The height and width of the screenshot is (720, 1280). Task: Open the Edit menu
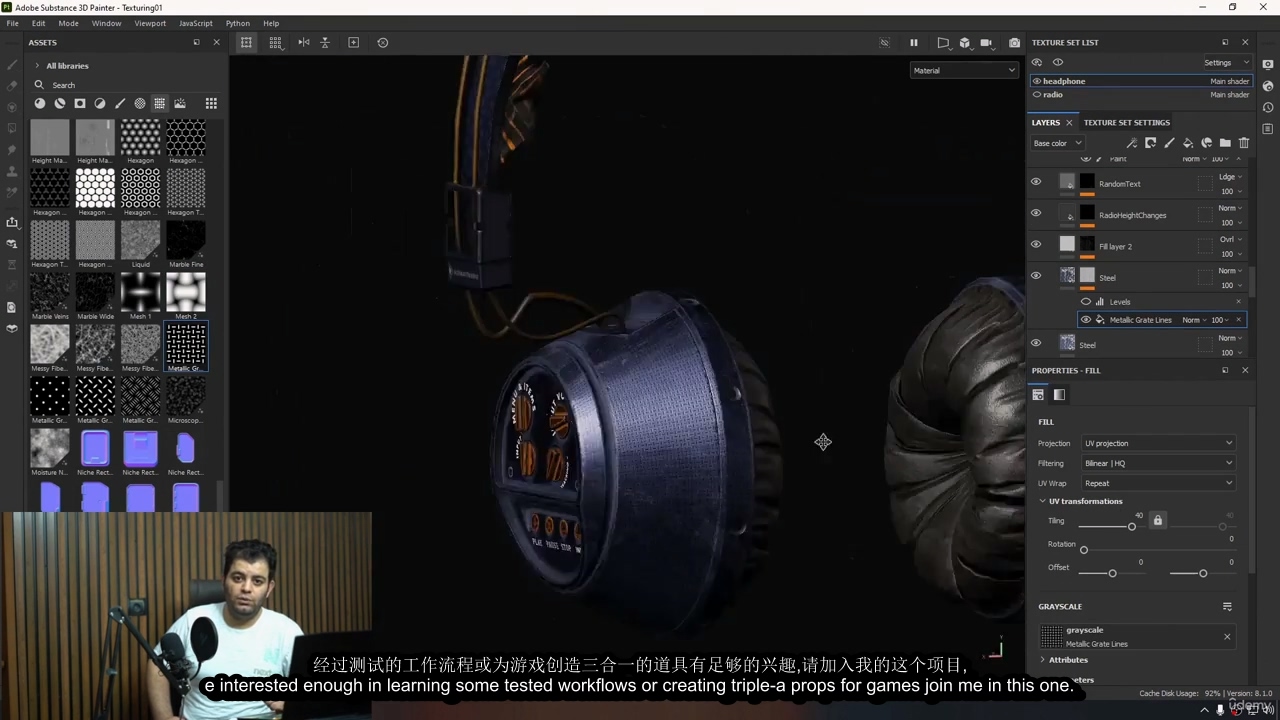point(38,23)
